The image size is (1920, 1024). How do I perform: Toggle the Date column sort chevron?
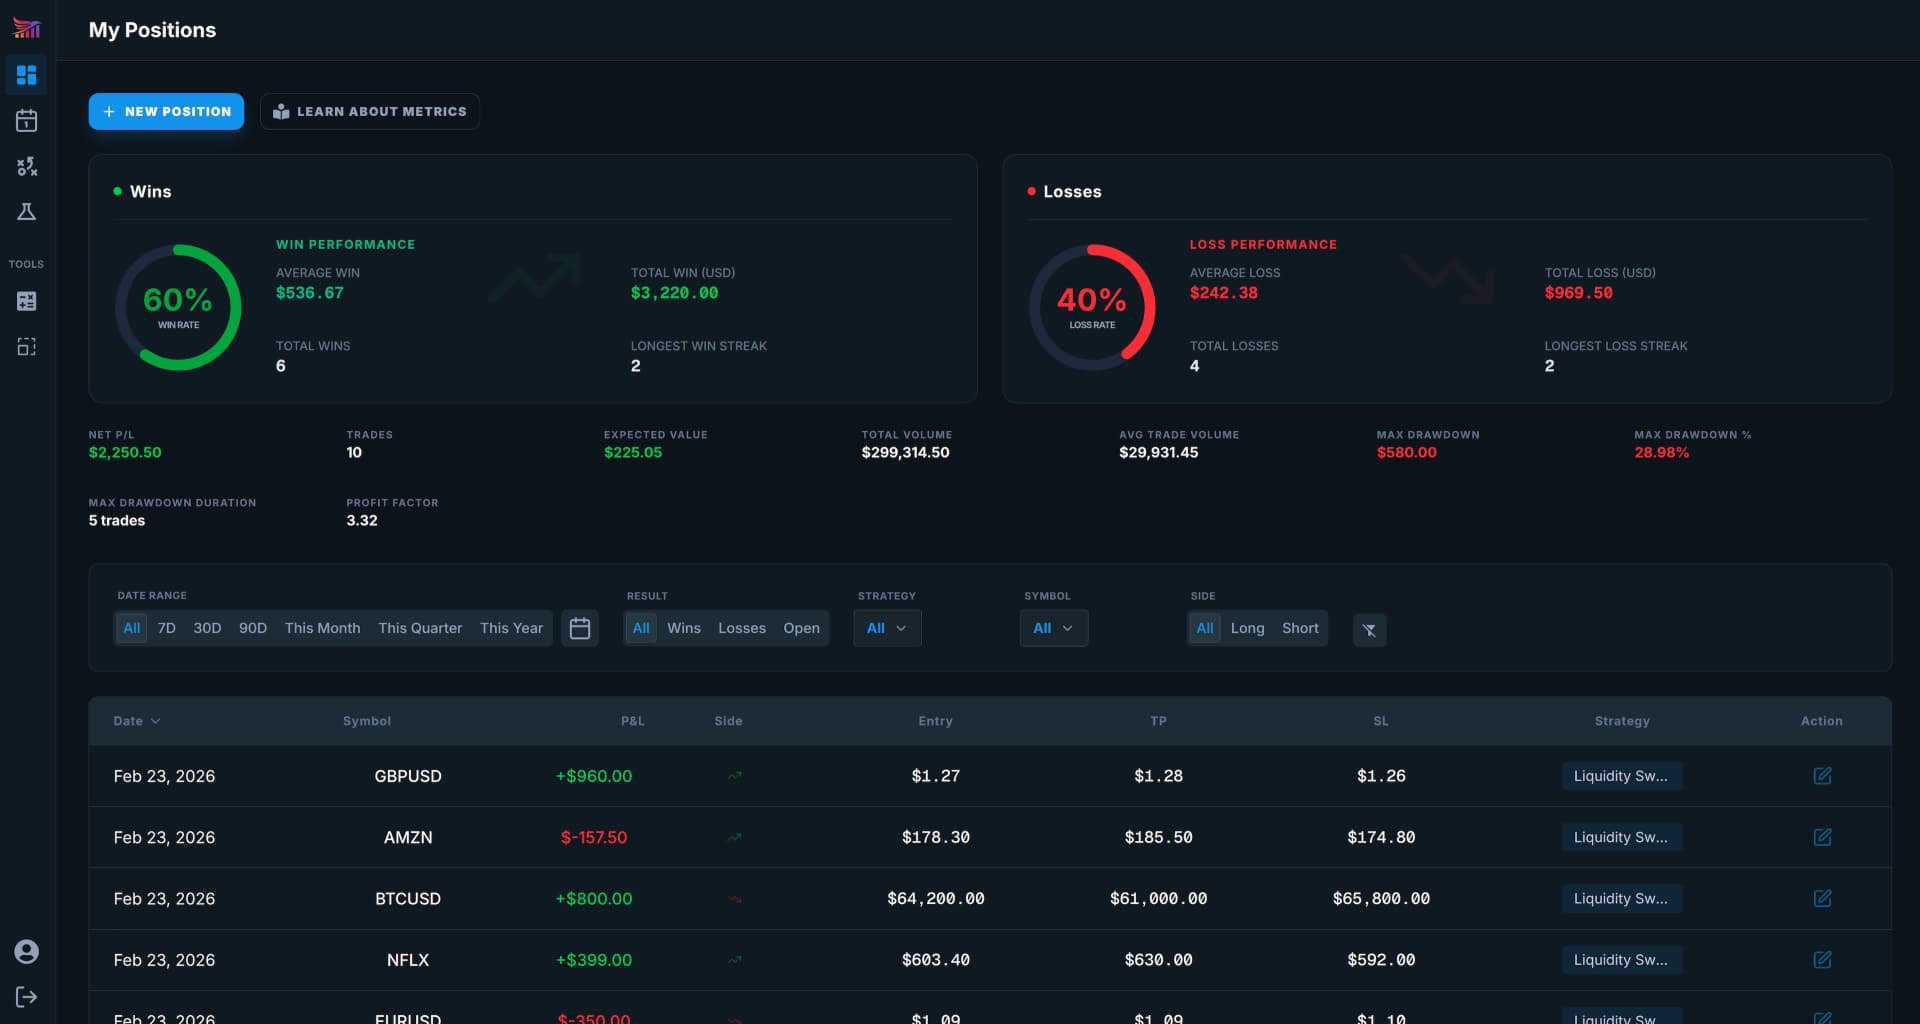156,721
